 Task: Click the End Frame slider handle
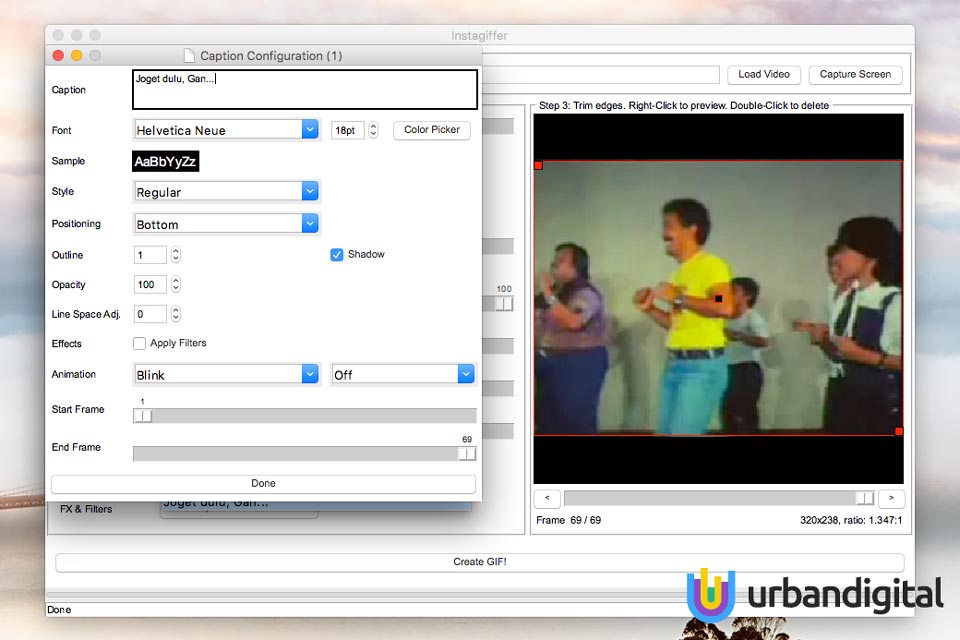467,454
